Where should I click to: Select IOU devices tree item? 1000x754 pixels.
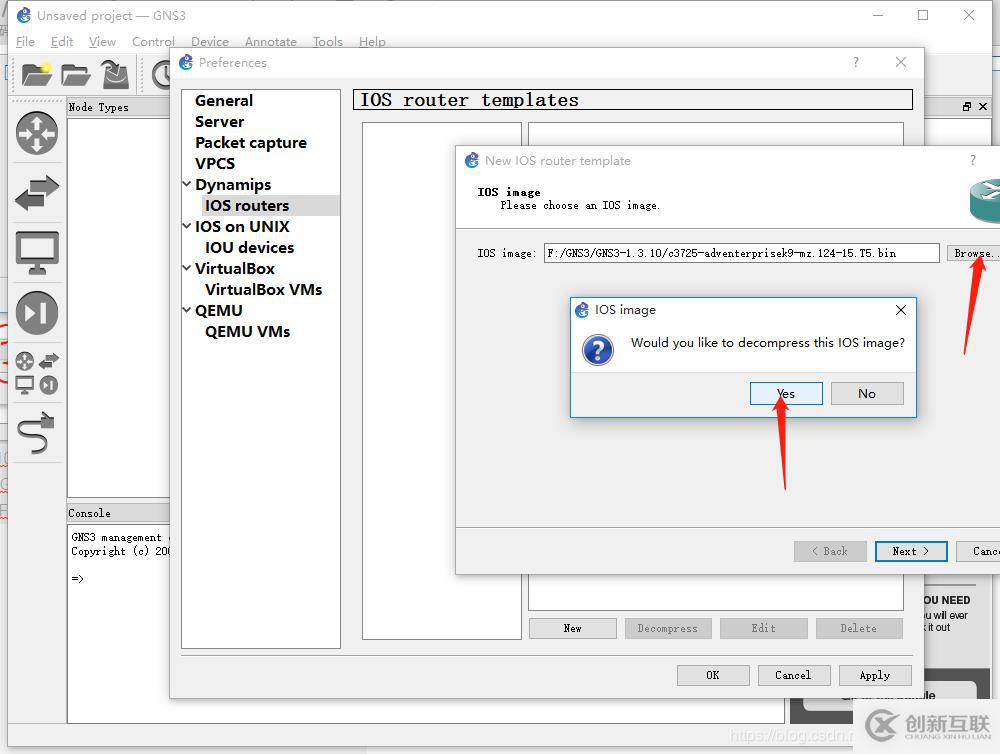249,248
